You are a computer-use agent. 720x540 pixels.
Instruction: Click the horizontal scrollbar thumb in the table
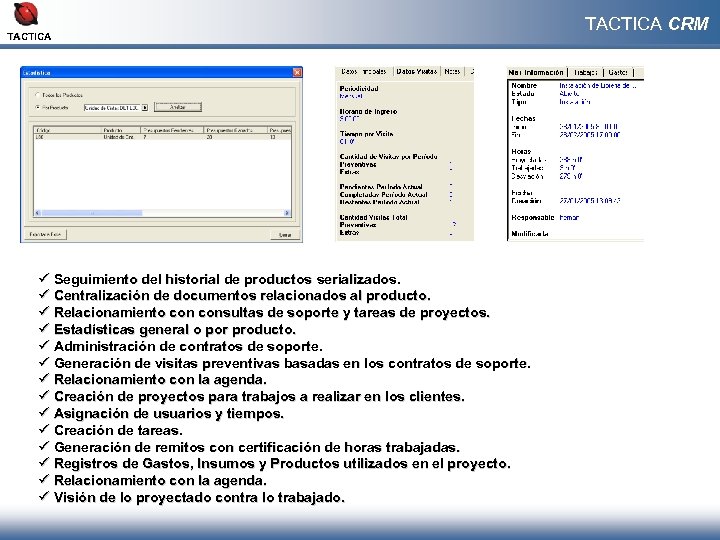tap(92, 213)
